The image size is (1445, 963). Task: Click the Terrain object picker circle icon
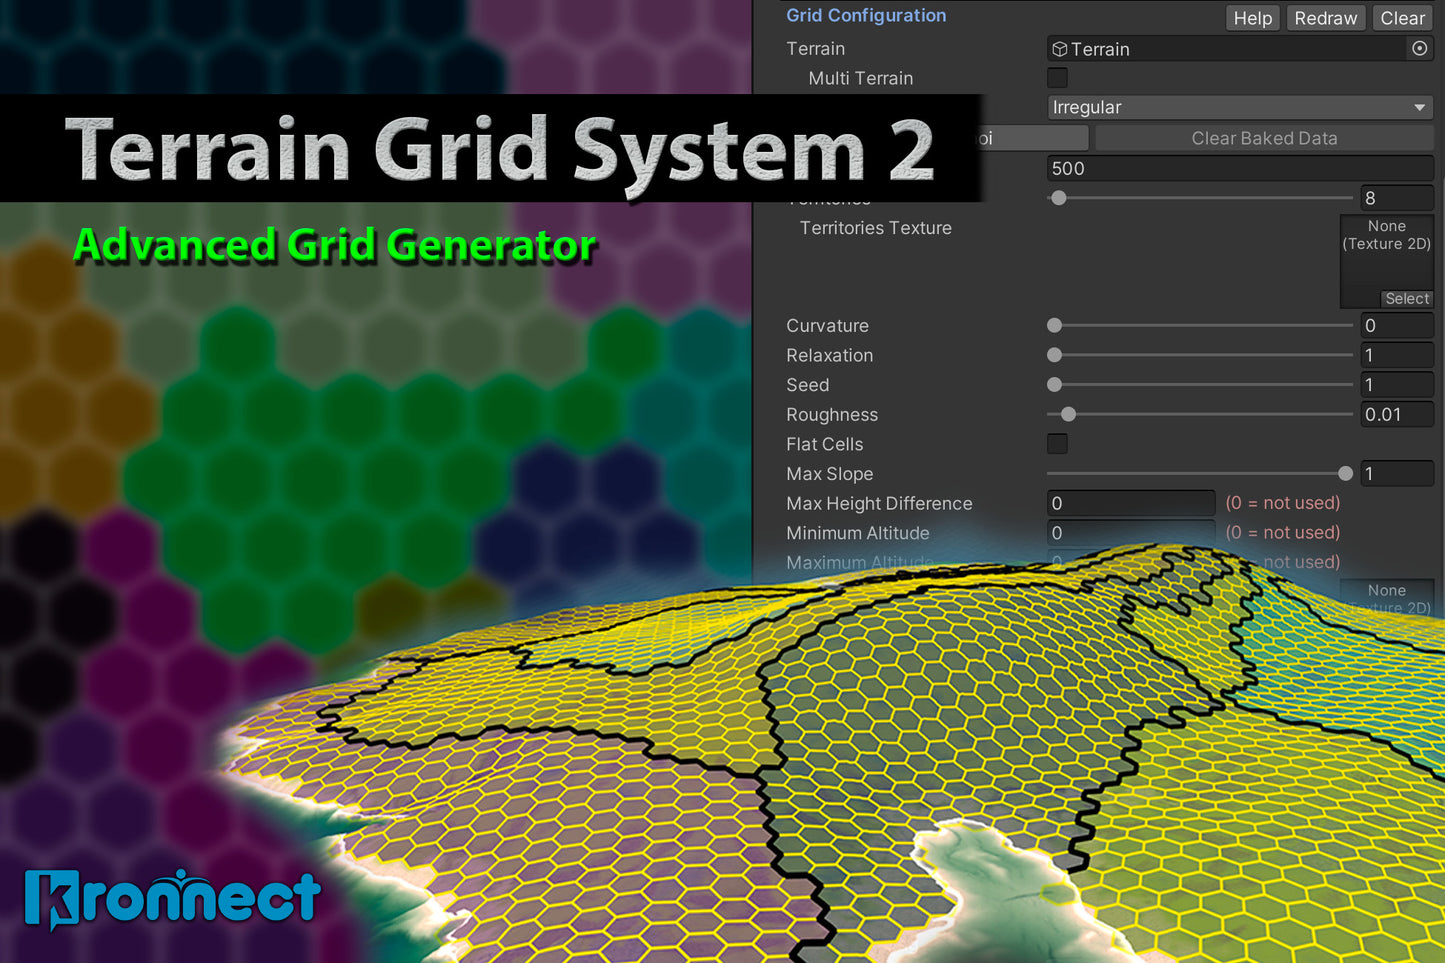[1419, 49]
